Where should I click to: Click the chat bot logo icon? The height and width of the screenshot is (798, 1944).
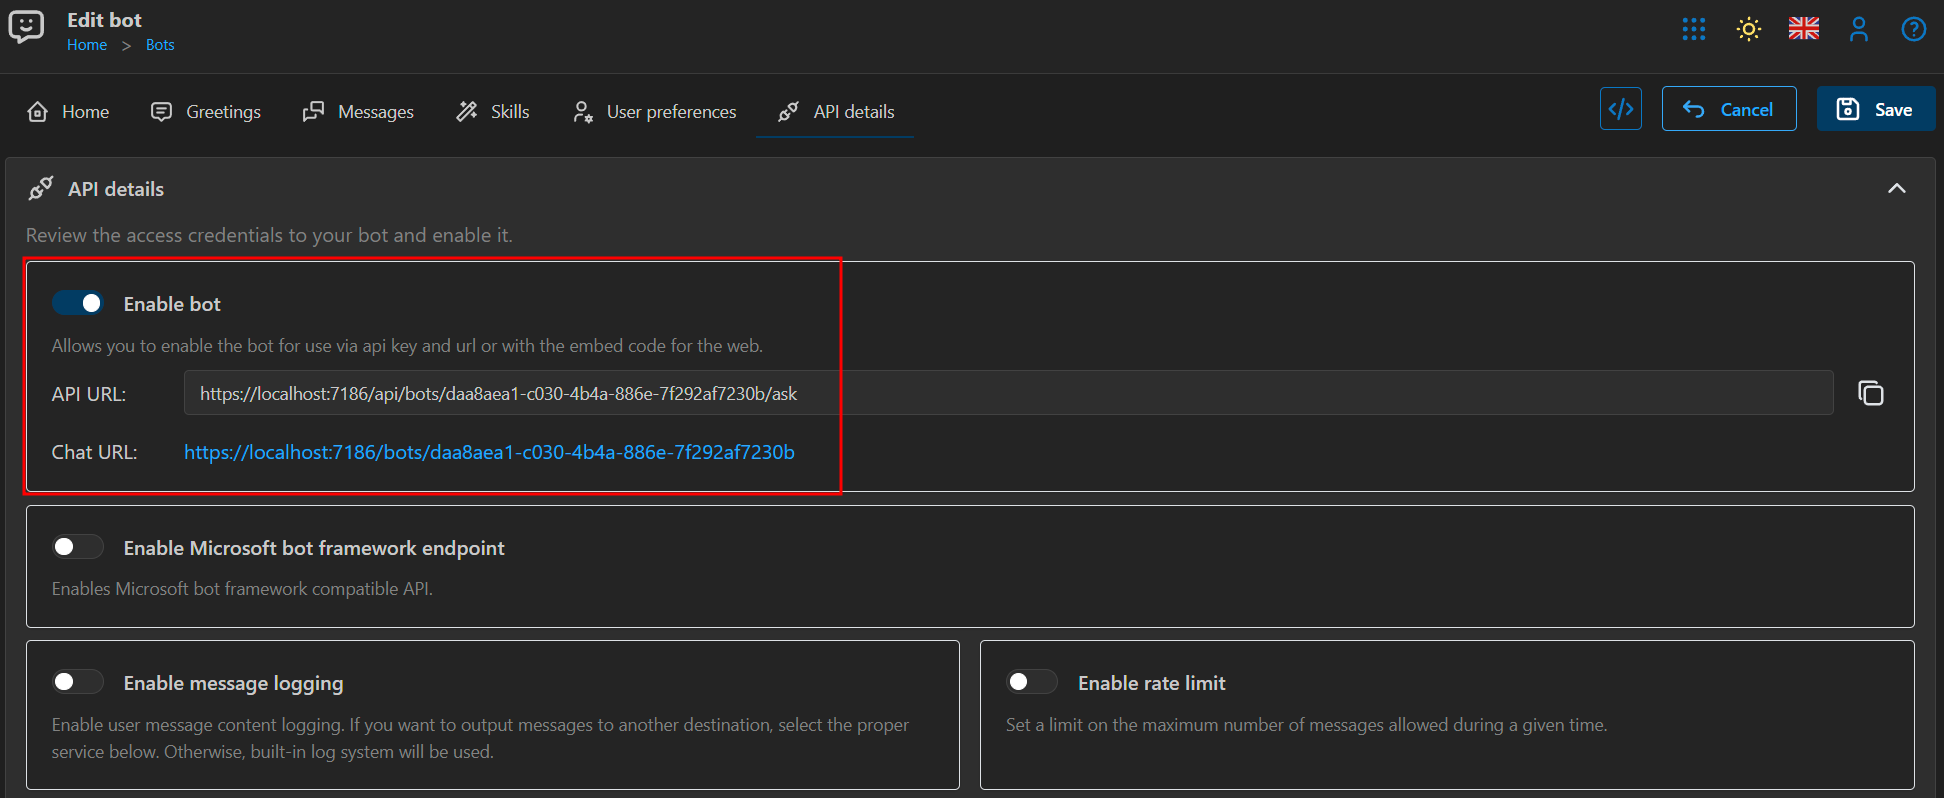26,27
